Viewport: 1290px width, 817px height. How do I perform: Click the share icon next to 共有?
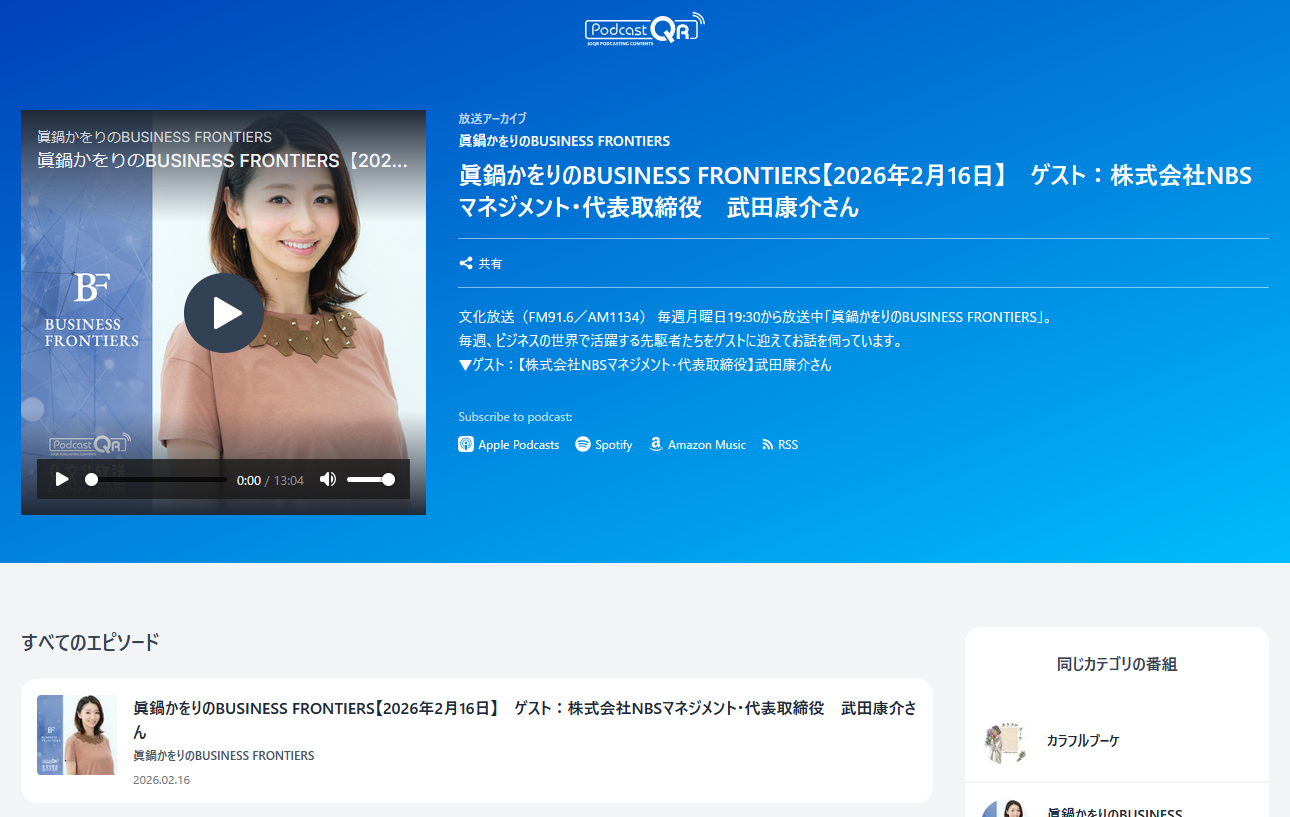(466, 264)
